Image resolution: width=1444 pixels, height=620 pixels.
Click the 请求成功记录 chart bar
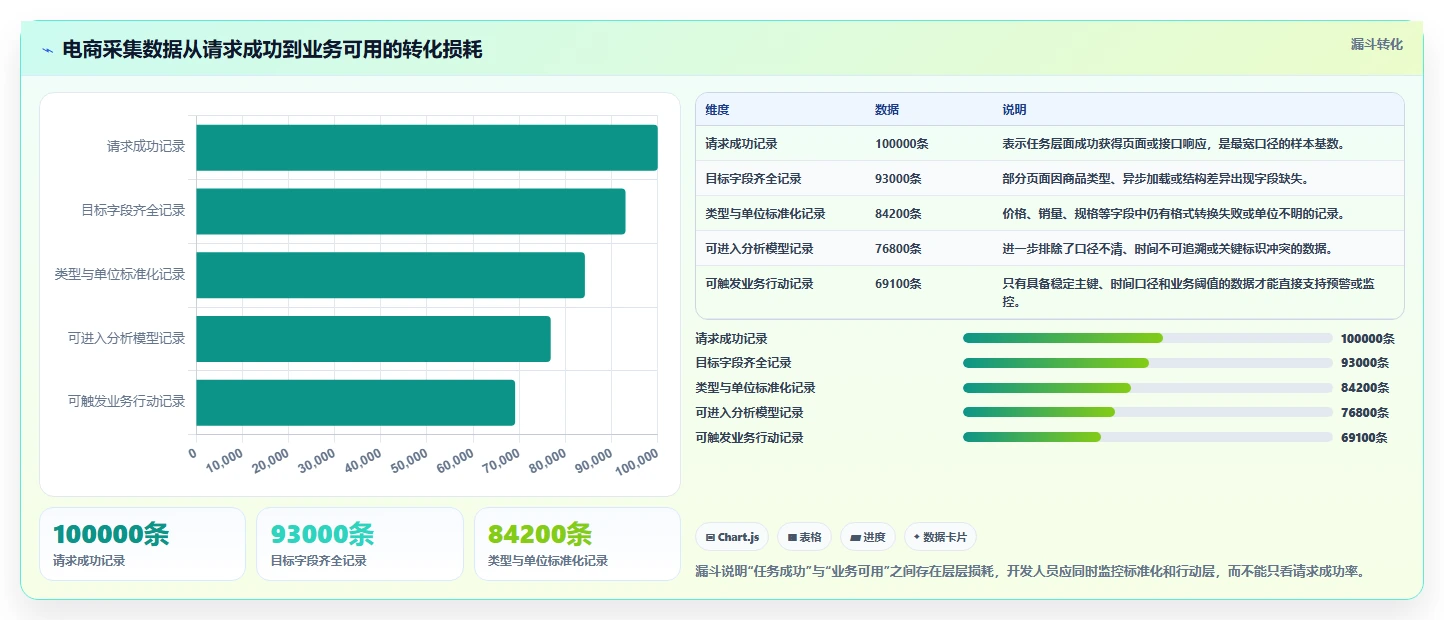[427, 147]
